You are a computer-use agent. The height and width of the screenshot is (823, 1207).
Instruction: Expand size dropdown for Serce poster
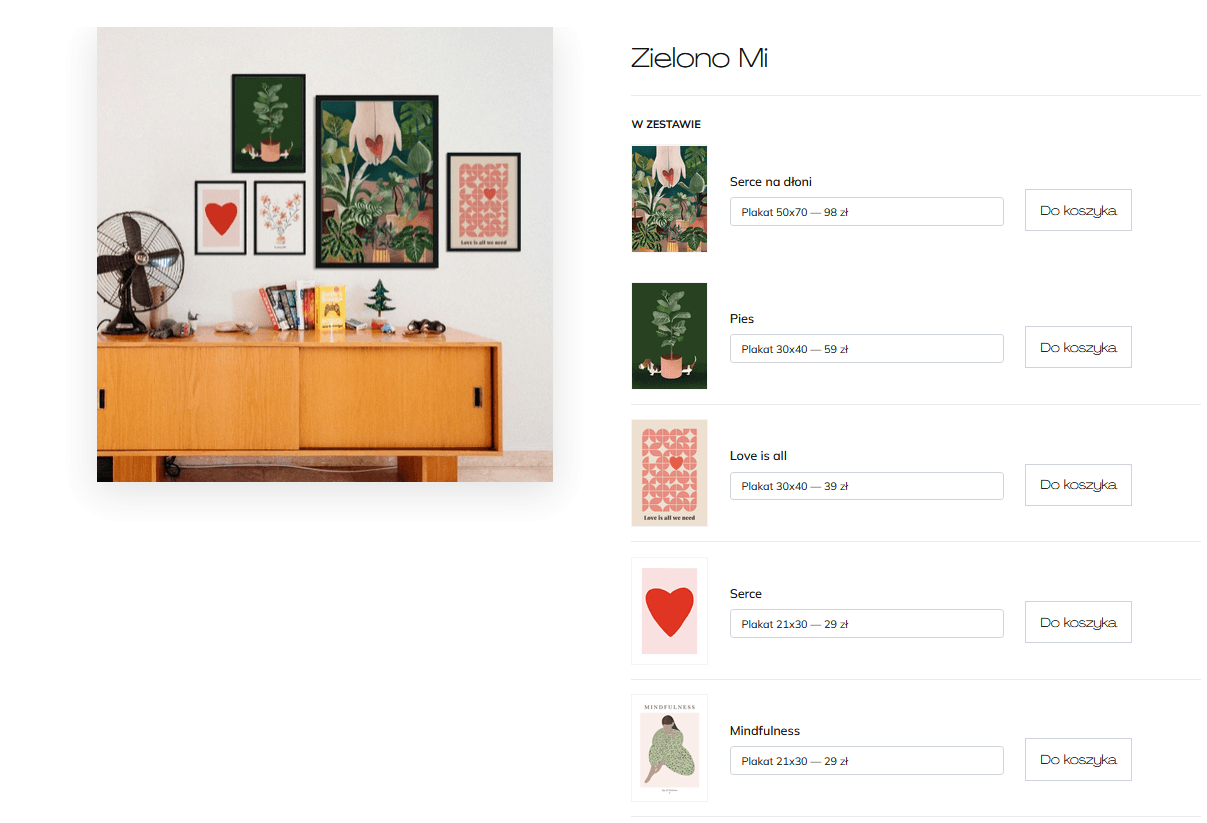[x=866, y=624]
